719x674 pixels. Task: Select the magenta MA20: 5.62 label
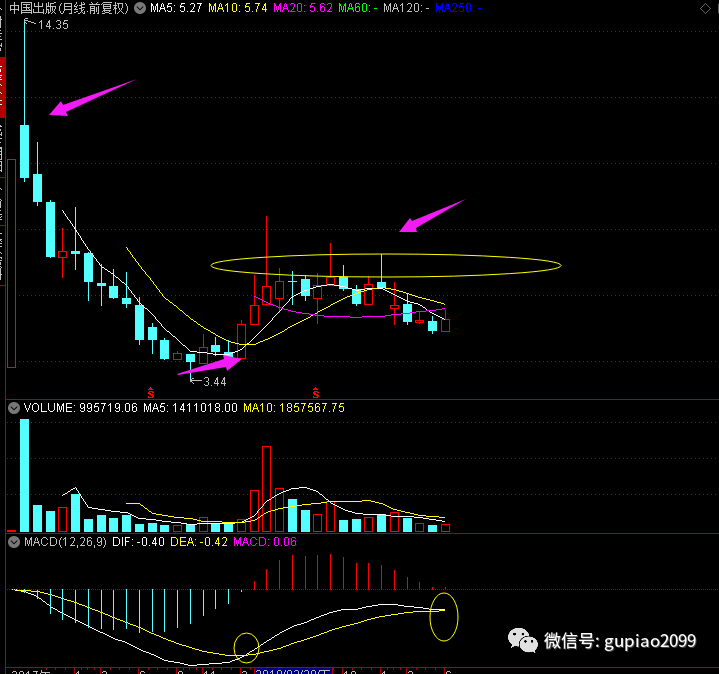pos(303,8)
